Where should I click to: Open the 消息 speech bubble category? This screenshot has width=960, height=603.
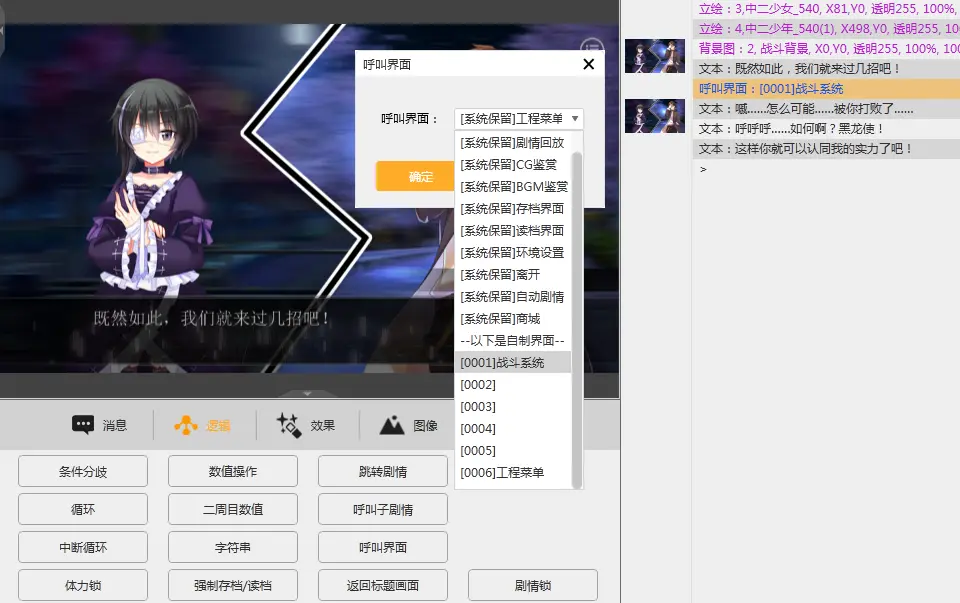click(x=99, y=425)
